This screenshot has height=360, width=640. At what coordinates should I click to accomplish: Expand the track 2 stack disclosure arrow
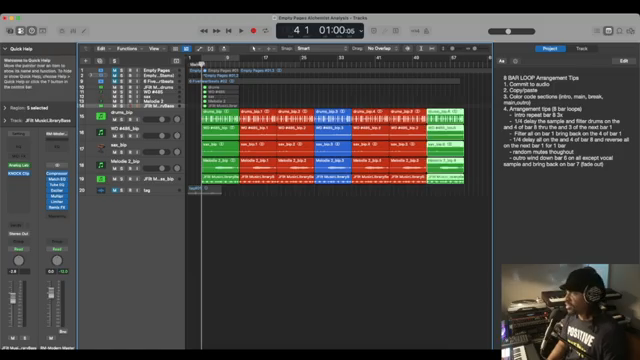pos(91,76)
